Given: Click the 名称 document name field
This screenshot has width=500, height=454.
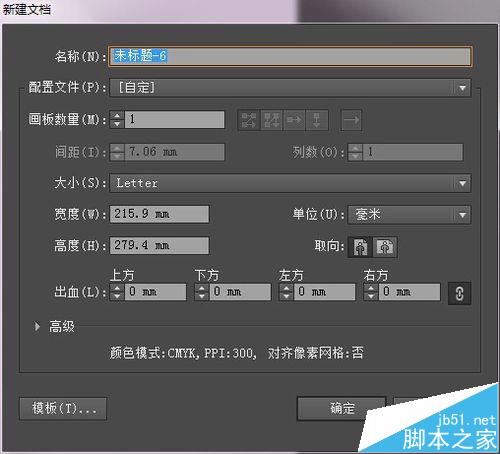Looking at the screenshot, I should coord(290,56).
